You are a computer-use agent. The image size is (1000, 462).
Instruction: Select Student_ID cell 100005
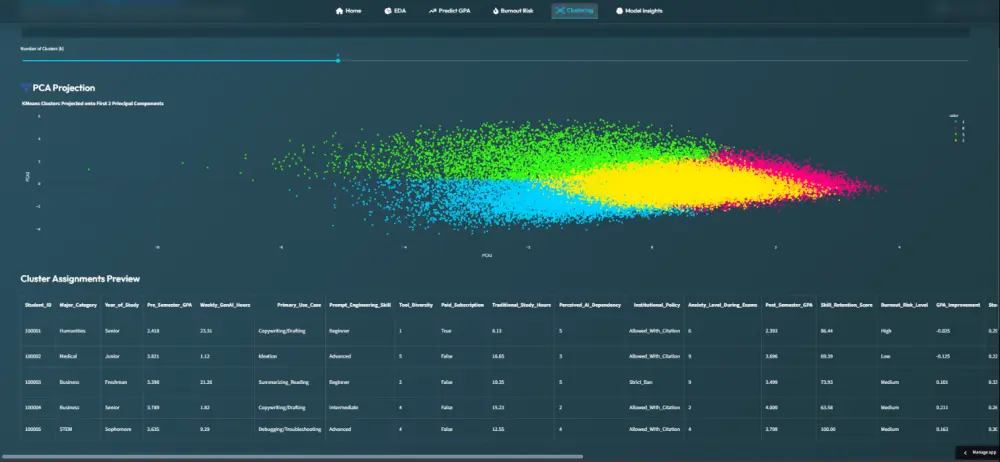[32, 429]
